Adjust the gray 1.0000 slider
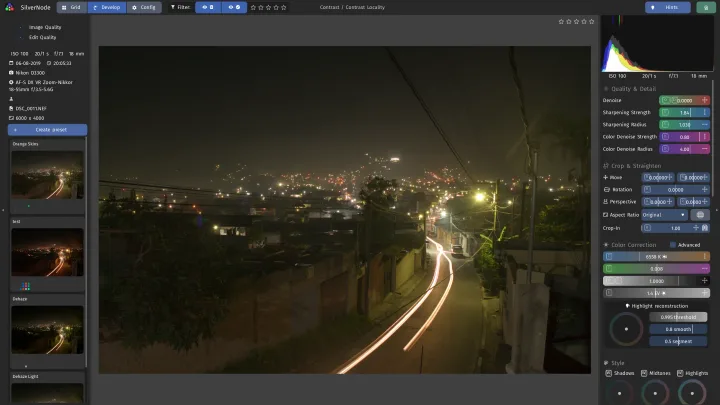Screen dimensions: 720x405 tap(656, 281)
